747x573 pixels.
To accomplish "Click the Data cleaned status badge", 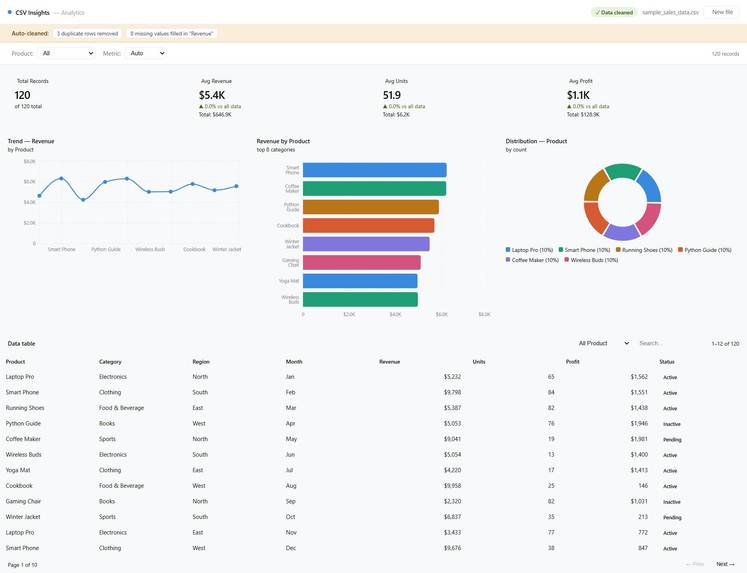I will coord(614,12).
